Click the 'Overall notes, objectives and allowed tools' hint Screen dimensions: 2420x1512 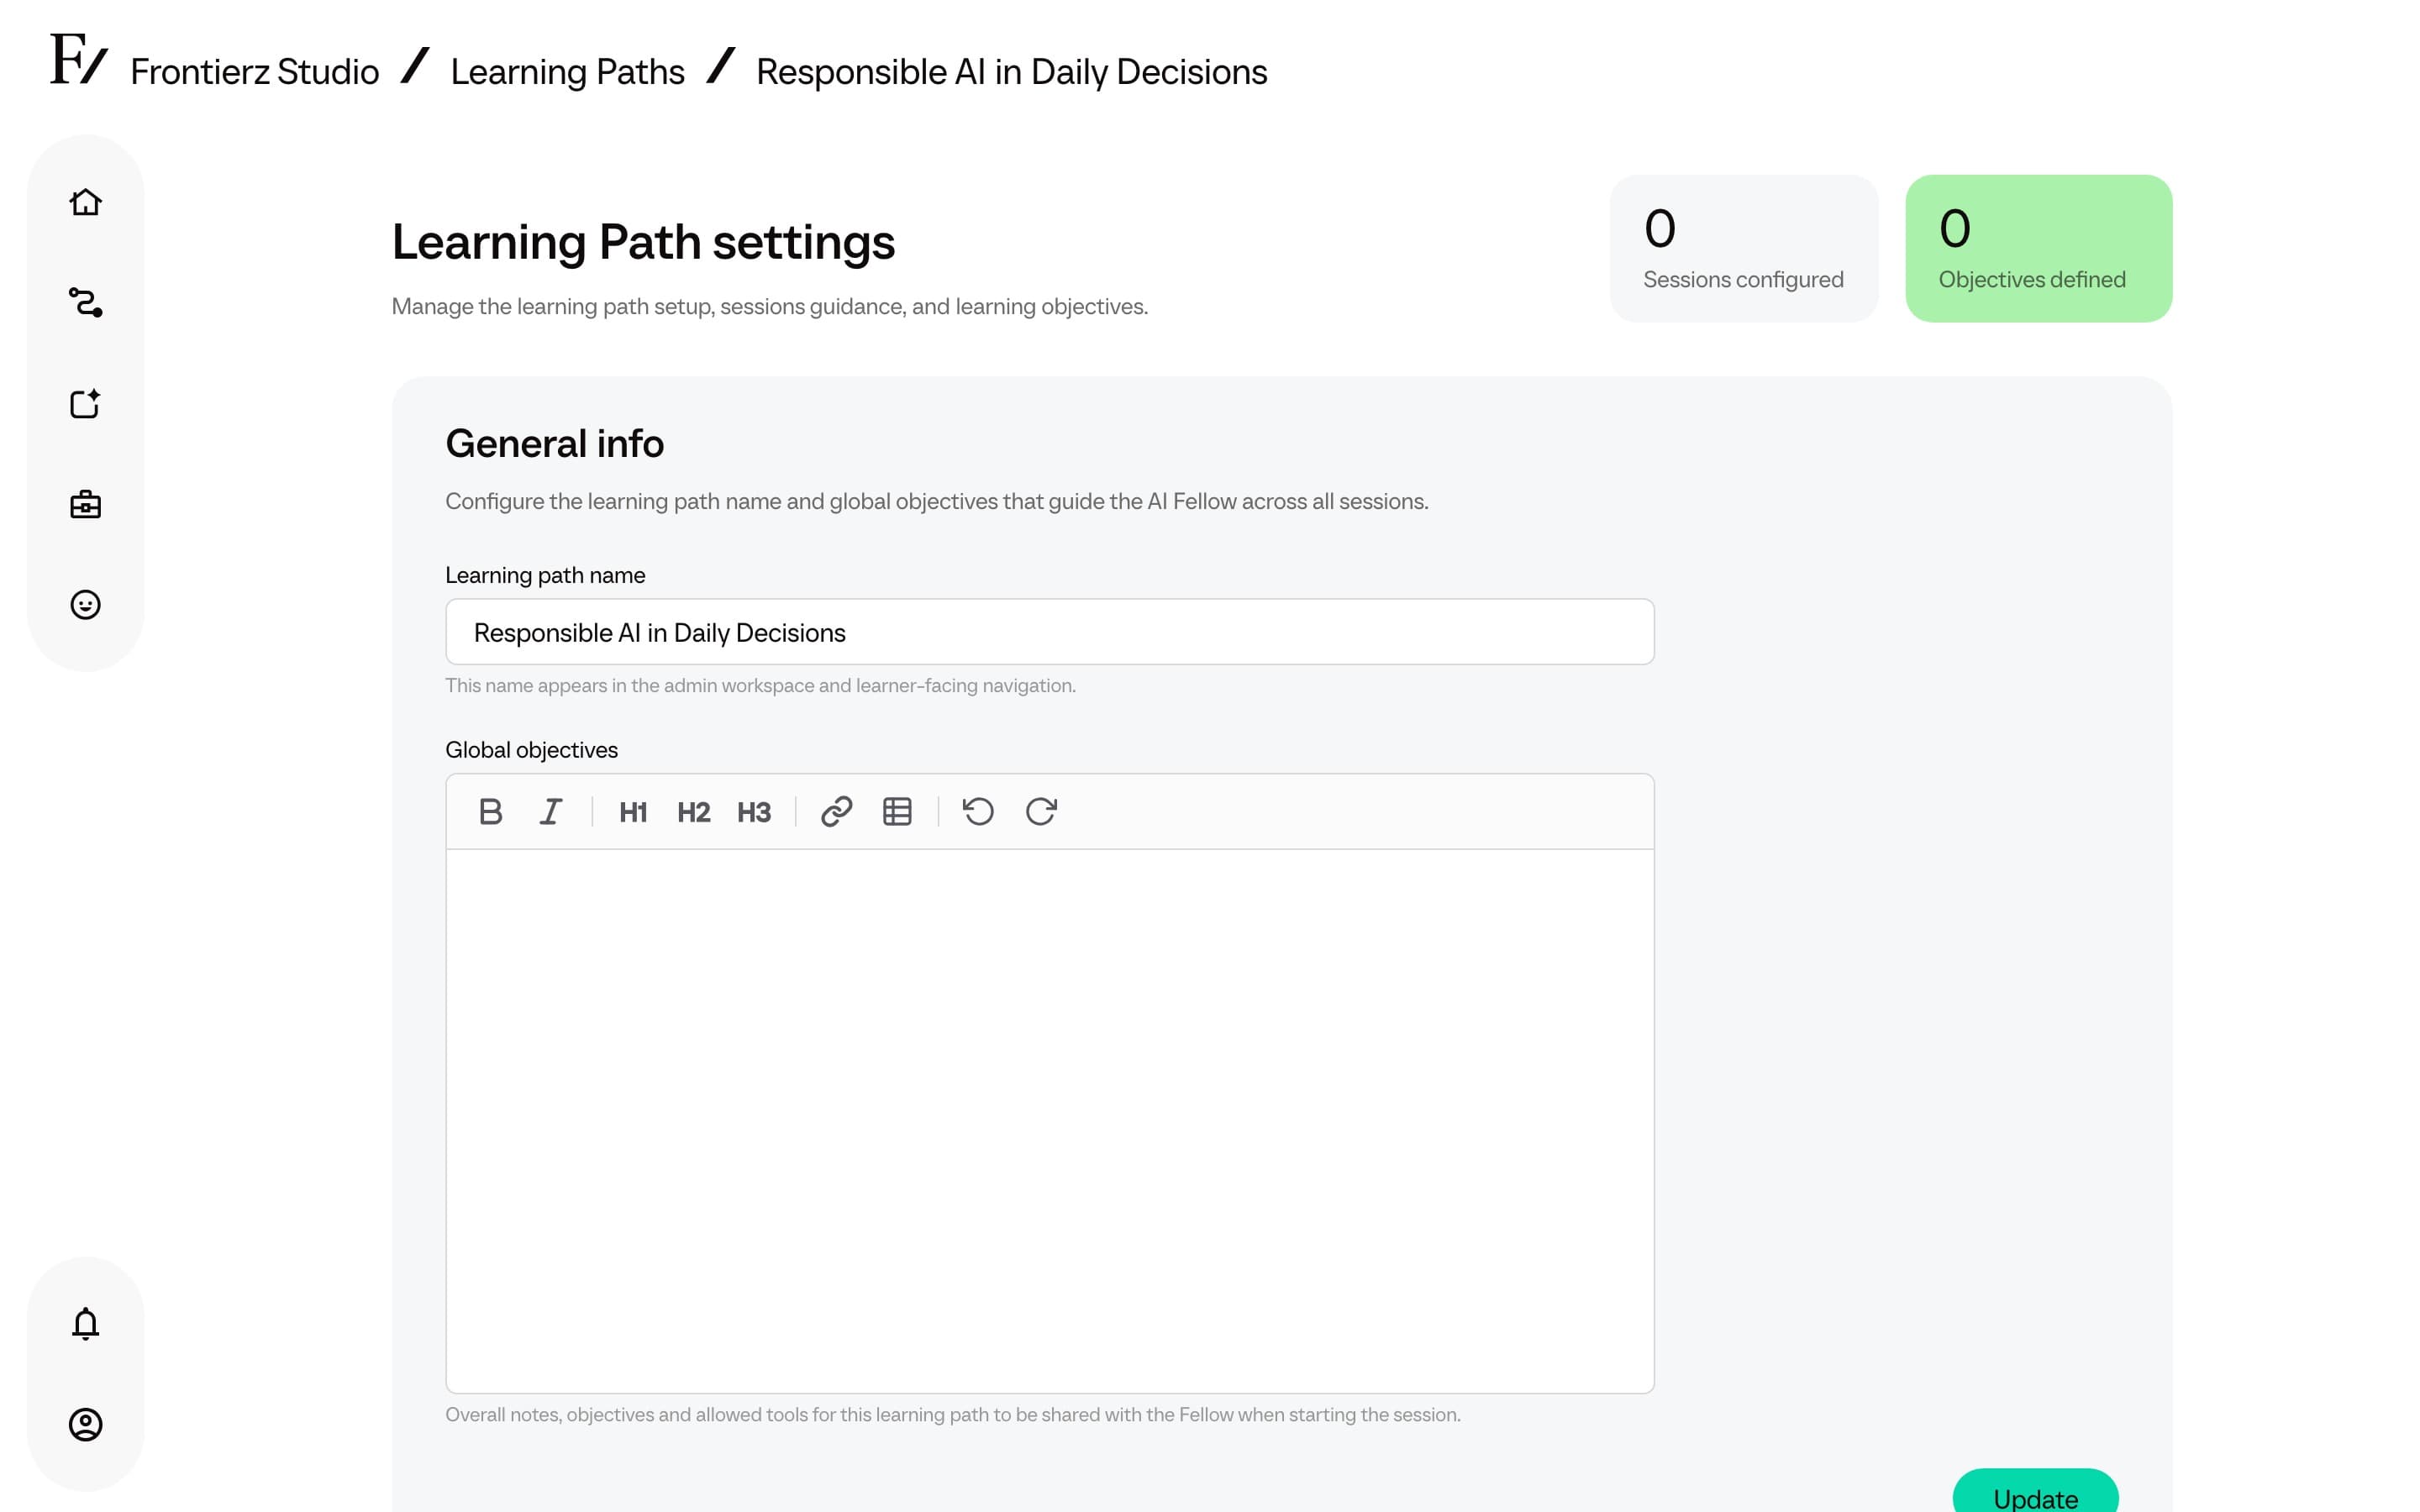[x=952, y=1415]
